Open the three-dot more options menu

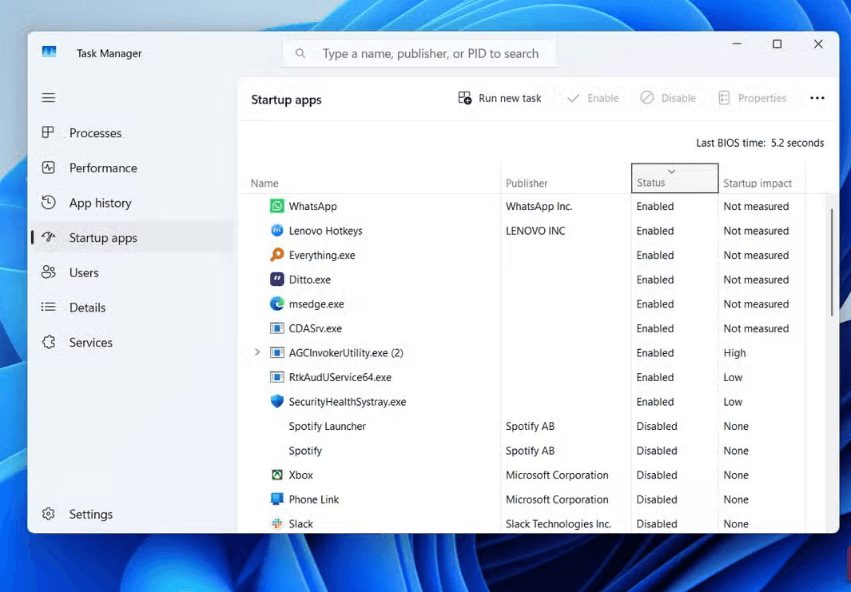point(817,98)
